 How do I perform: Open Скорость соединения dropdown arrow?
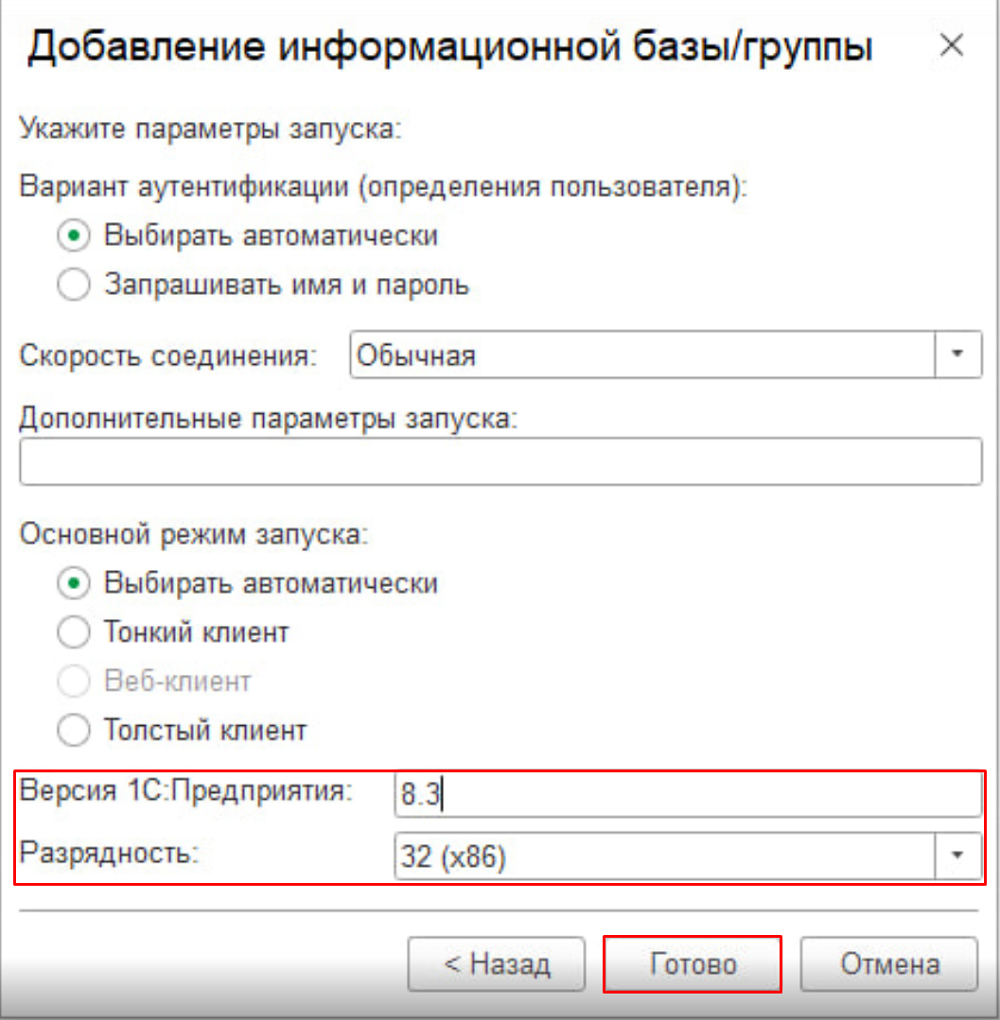[958, 355]
